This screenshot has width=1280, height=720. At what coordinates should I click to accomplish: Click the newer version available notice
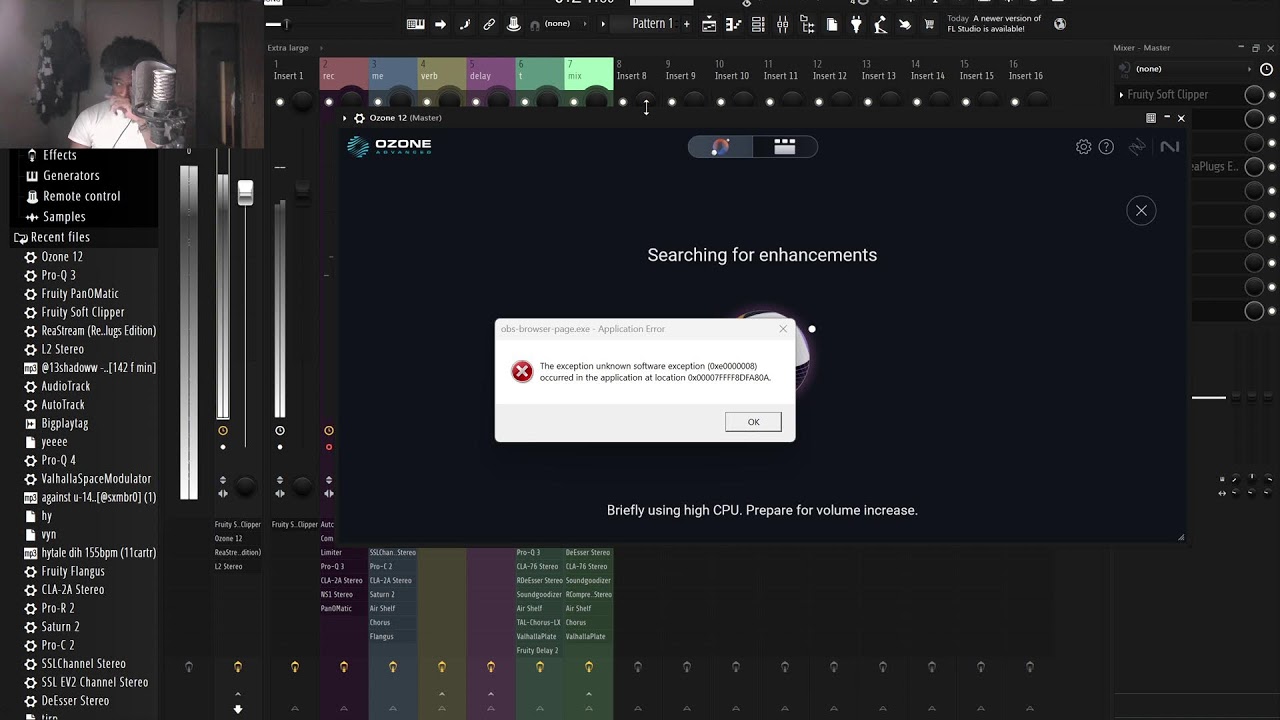996,24
